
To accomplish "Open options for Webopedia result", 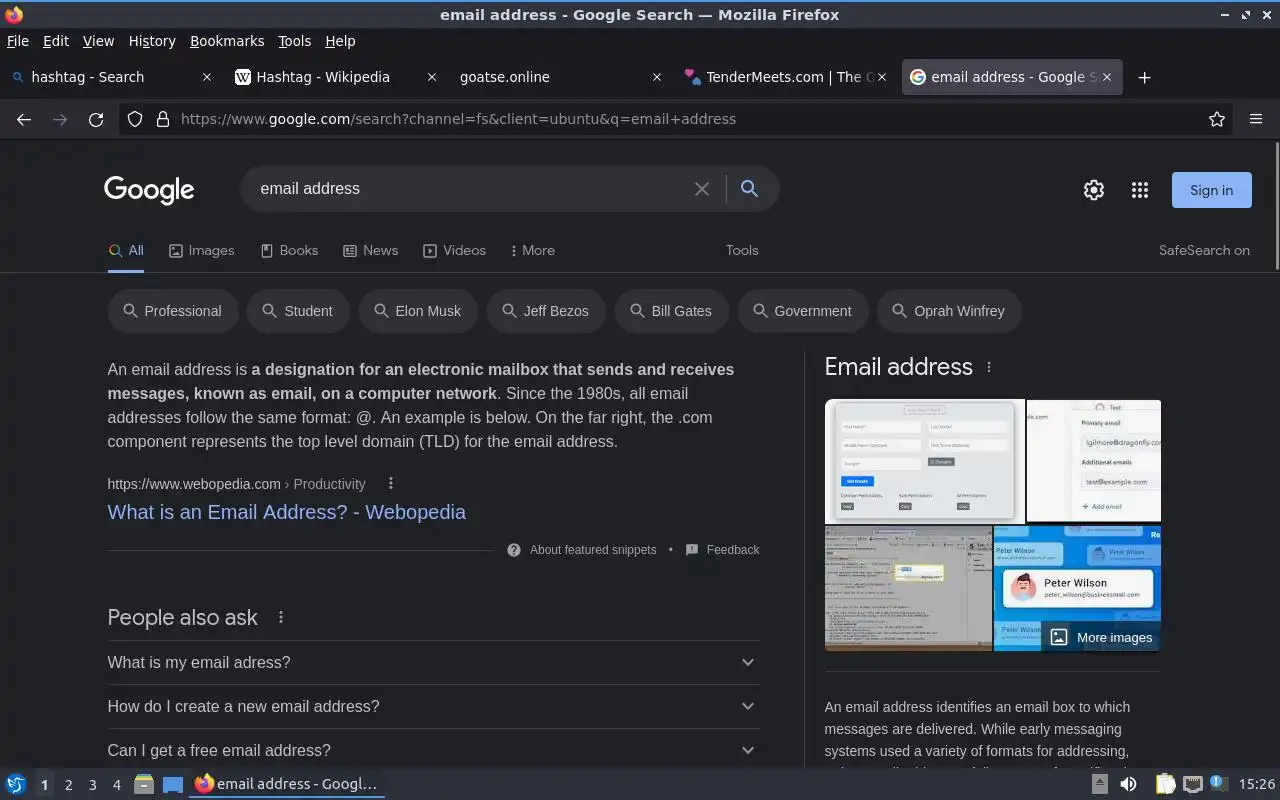I will coord(391,484).
